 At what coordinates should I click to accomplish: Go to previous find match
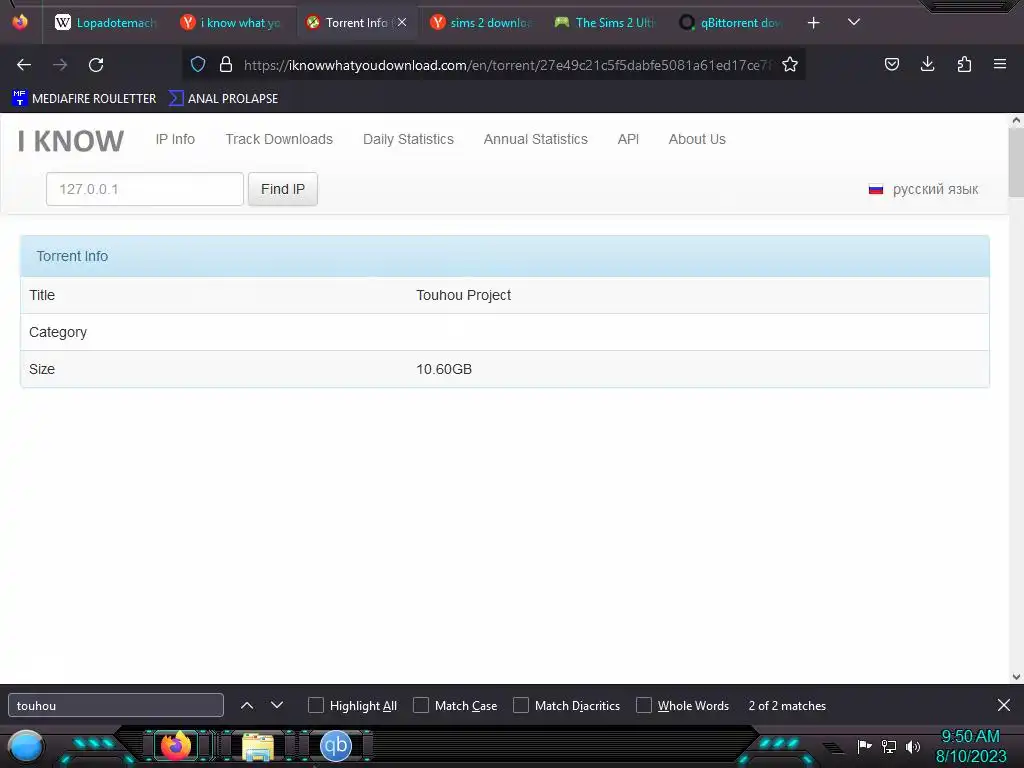247,705
